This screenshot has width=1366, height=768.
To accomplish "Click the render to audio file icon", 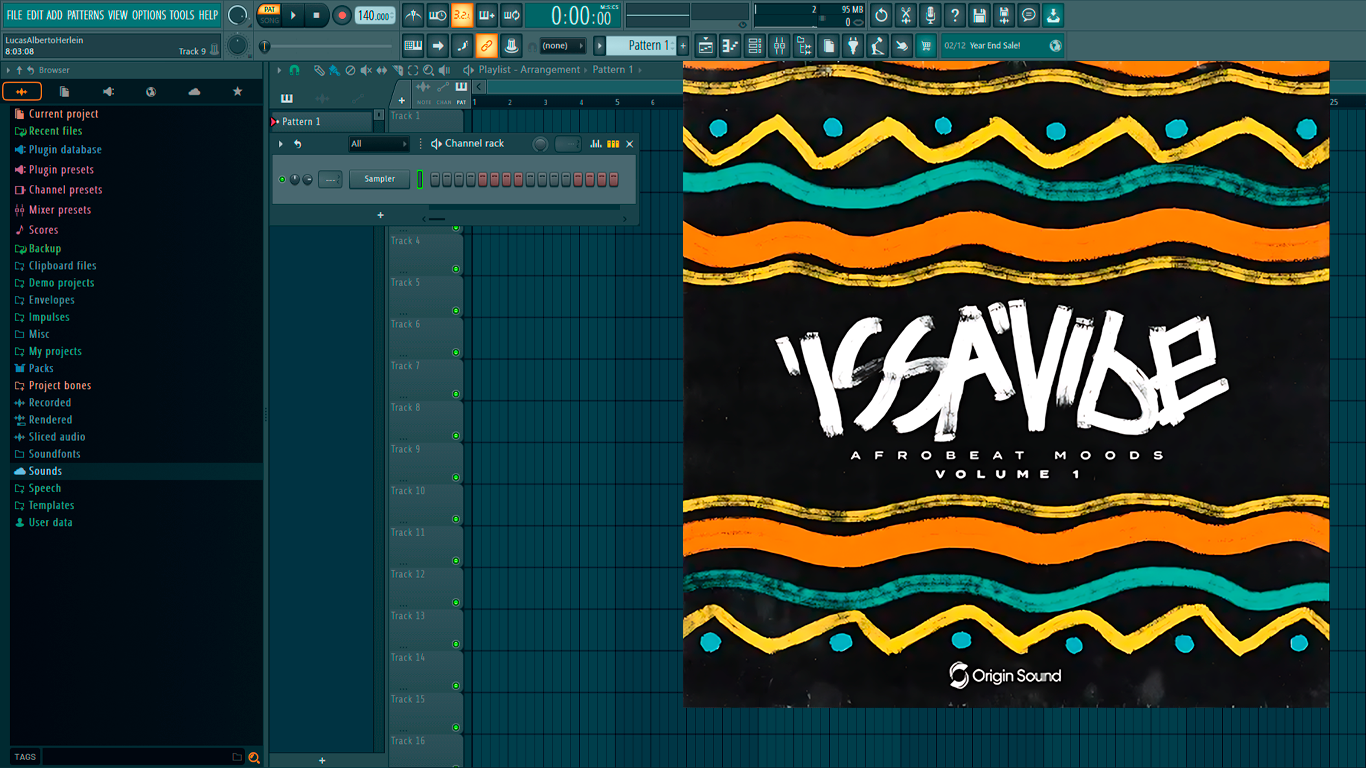I will tap(1004, 15).
